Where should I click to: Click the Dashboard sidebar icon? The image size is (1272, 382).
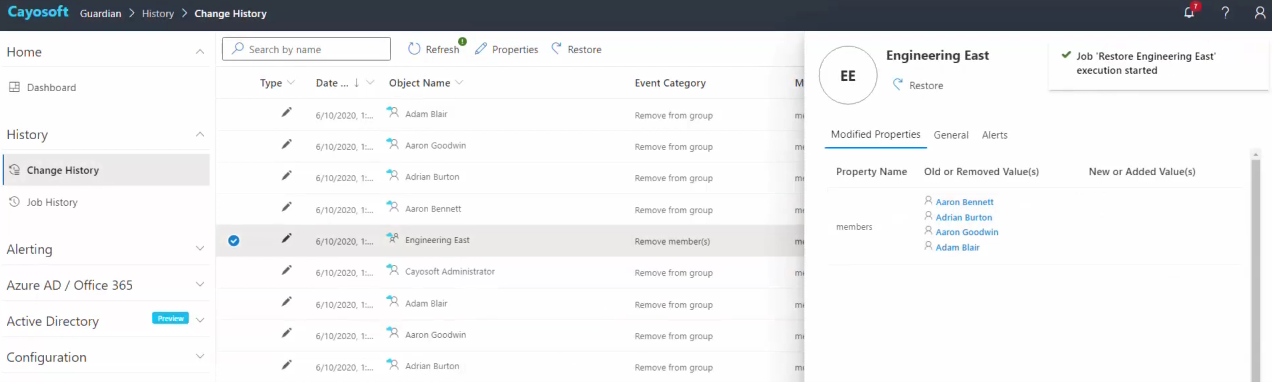pyautogui.click(x=14, y=87)
